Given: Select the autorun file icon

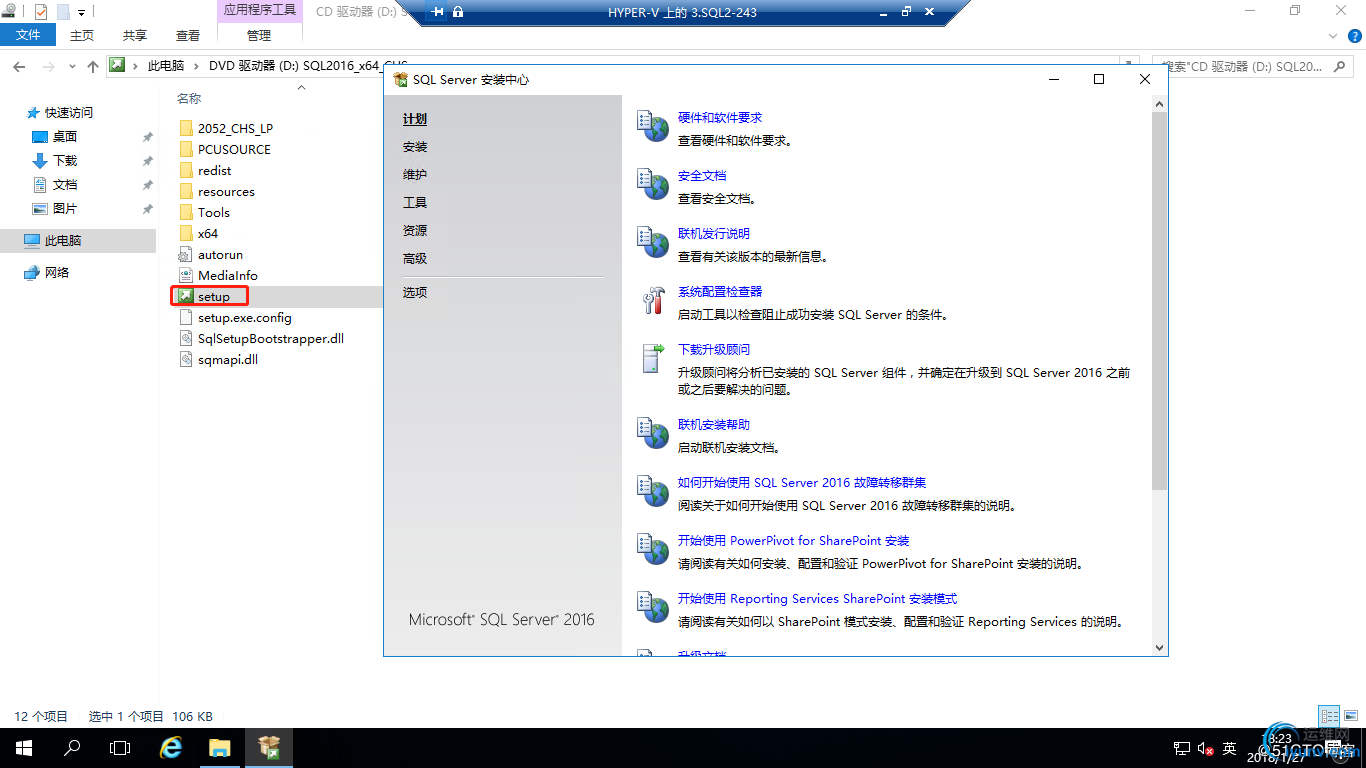Looking at the screenshot, I should (185, 254).
